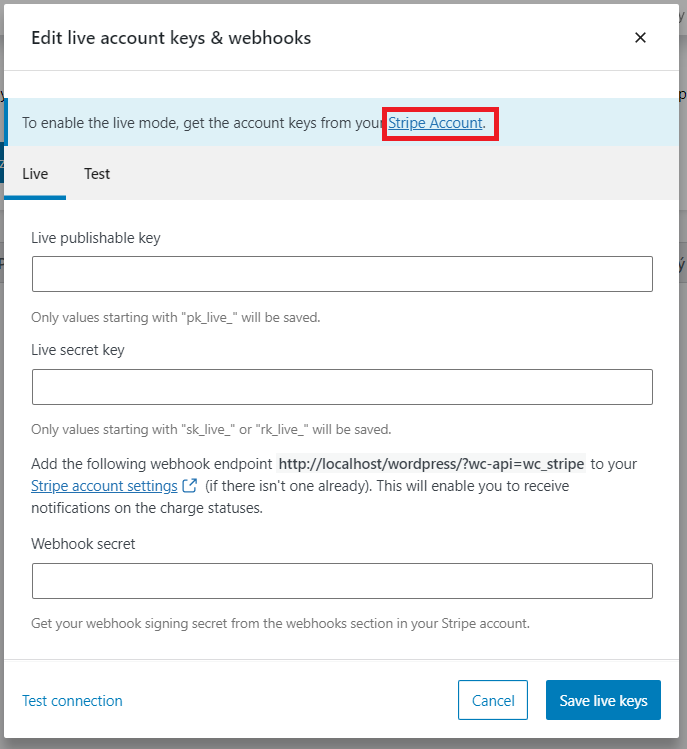Click the webhook endpoint URL text
The height and width of the screenshot is (749, 687).
[431, 464]
